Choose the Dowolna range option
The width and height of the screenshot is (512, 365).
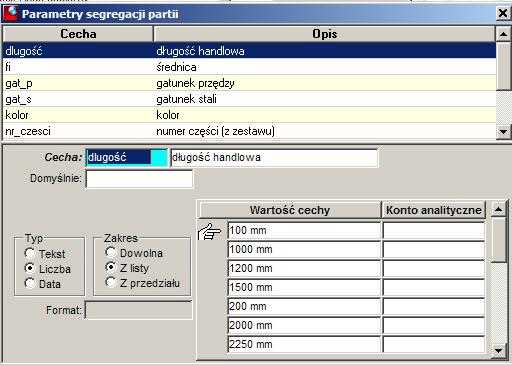click(111, 252)
